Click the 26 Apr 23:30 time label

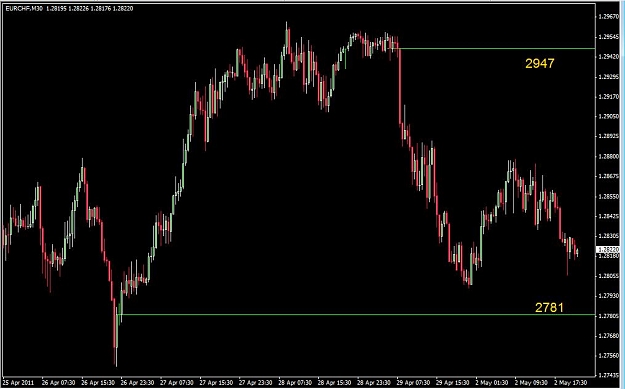(x=137, y=383)
